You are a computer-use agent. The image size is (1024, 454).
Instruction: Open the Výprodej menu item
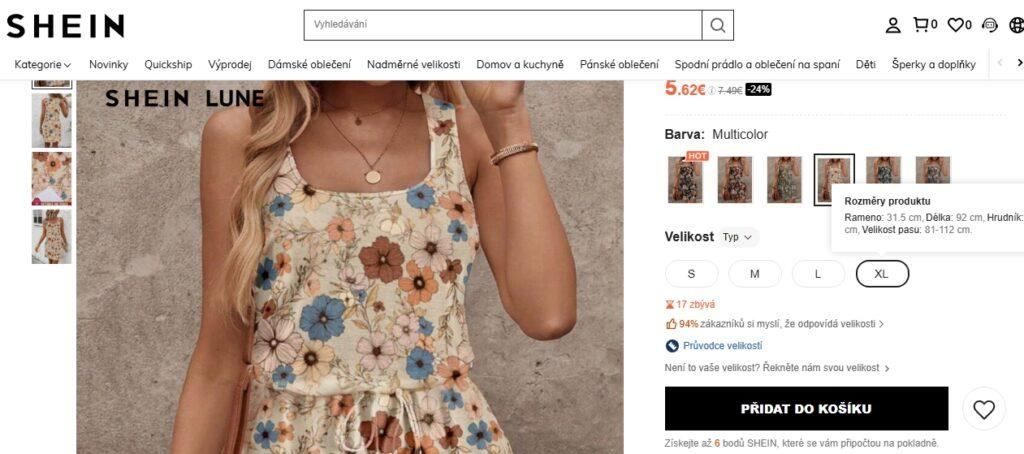coord(230,65)
